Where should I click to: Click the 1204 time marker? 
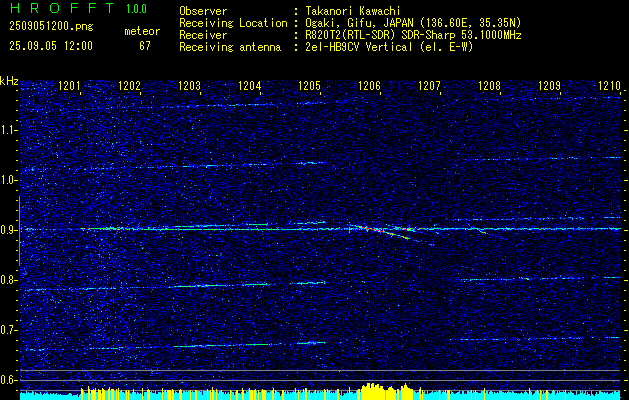(x=250, y=85)
